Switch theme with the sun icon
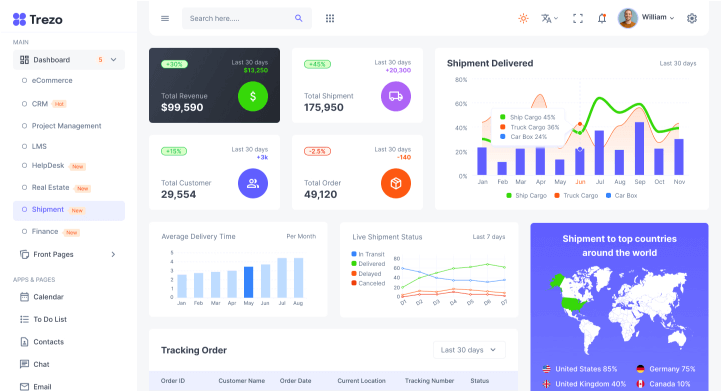Image resolution: width=721 pixels, height=391 pixels. [523, 18]
